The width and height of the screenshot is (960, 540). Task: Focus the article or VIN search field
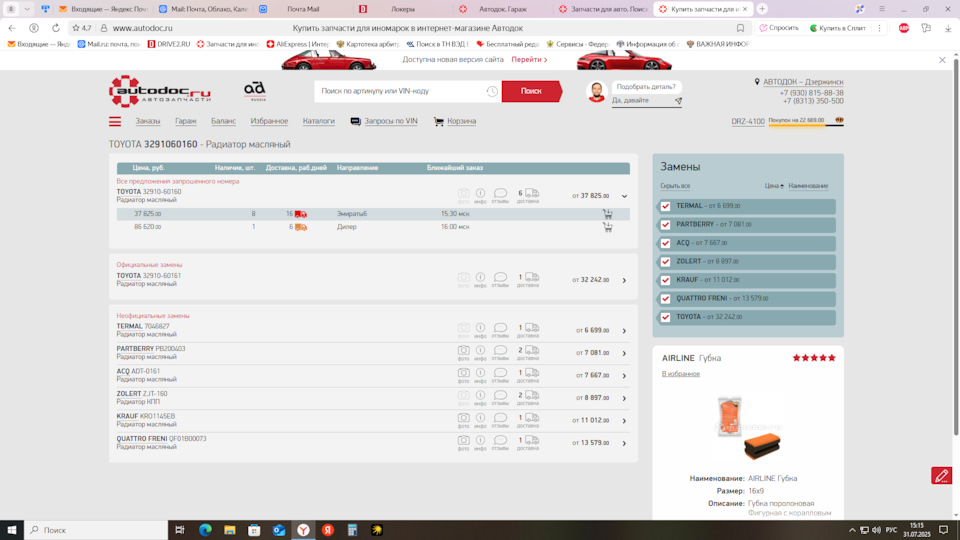coord(401,91)
